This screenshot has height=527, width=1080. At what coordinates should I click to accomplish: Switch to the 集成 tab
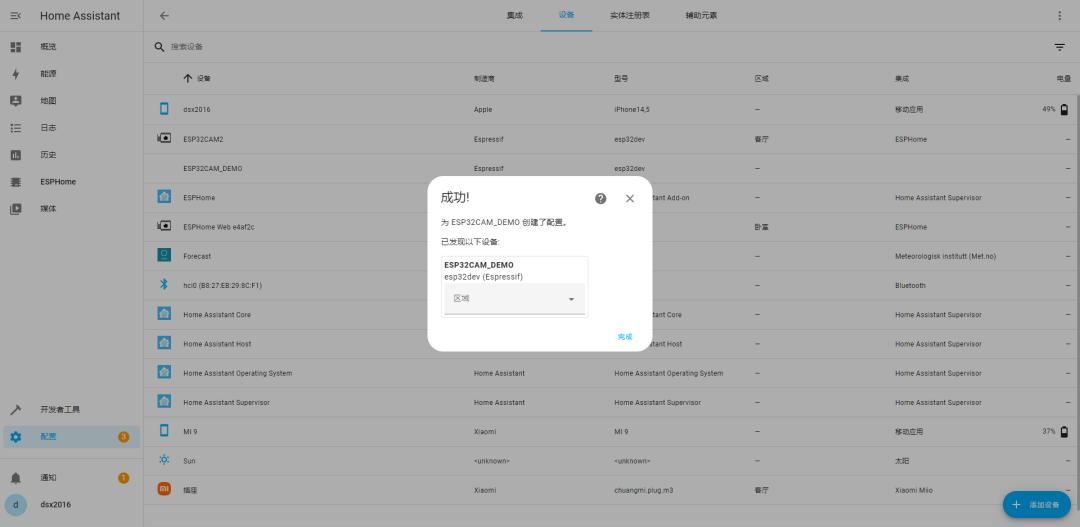515,16
